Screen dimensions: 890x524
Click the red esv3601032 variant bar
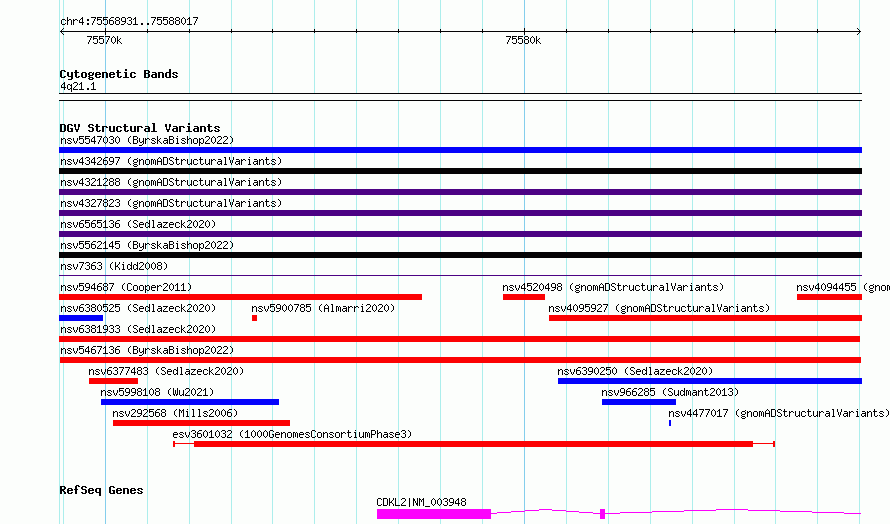point(473,444)
